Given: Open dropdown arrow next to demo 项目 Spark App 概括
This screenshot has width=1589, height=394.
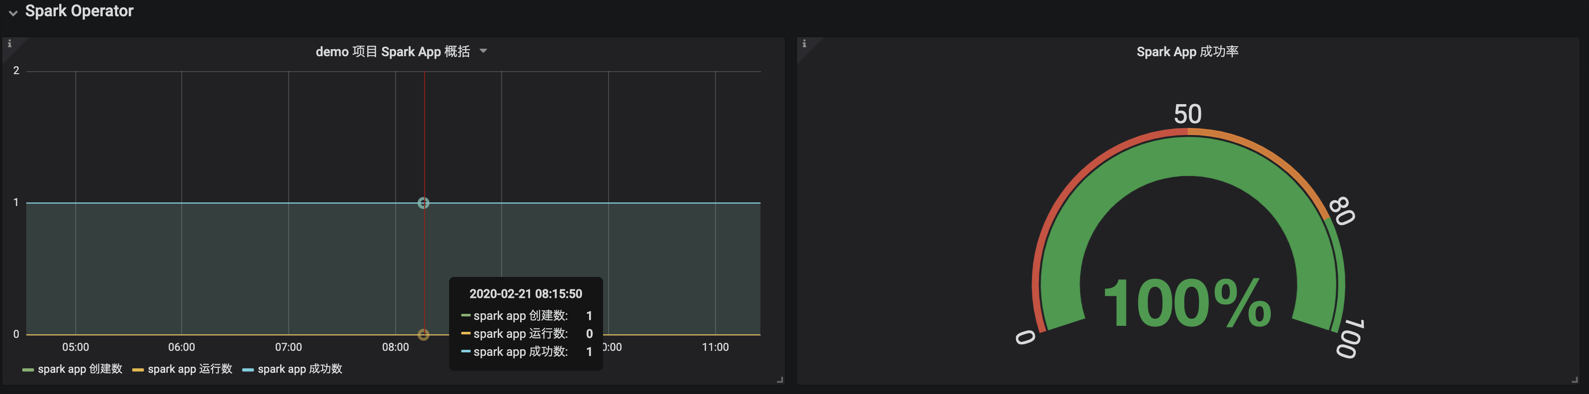Looking at the screenshot, I should tap(483, 51).
